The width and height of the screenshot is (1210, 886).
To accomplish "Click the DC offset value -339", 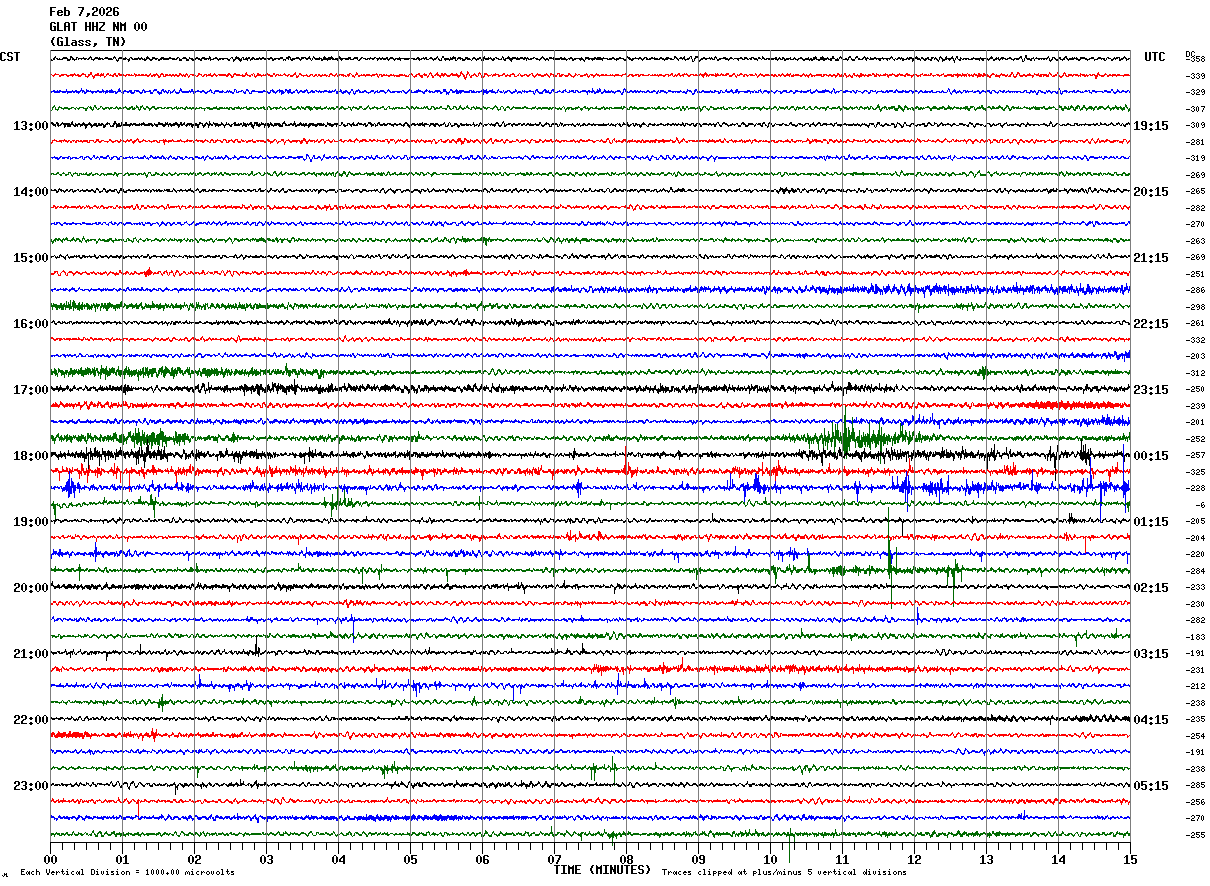I will click(x=1195, y=76).
